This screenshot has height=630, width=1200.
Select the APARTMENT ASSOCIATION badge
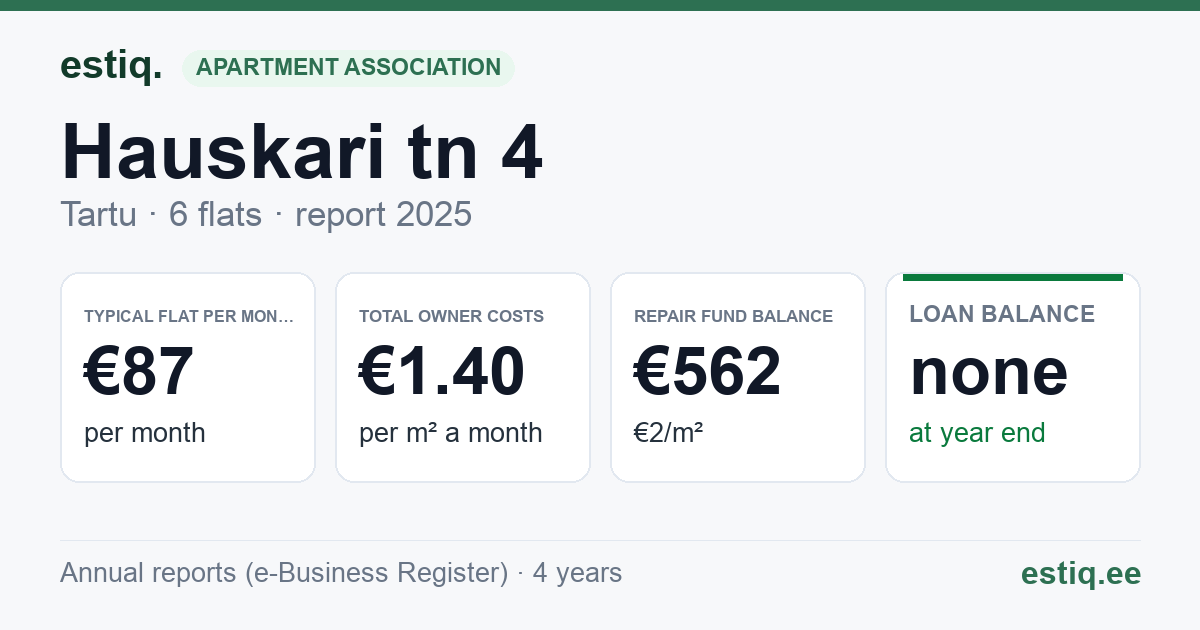coord(348,68)
